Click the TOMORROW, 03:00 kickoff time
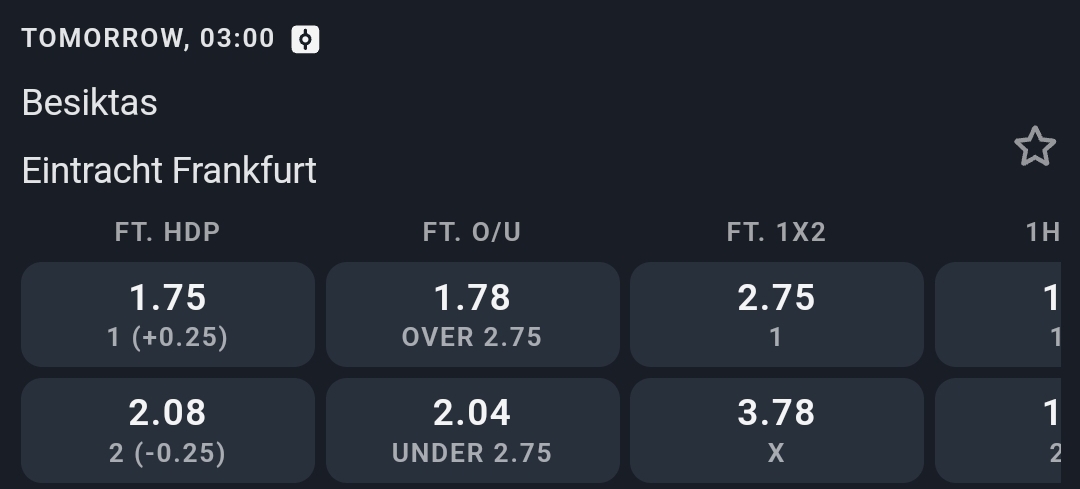 tap(148, 39)
